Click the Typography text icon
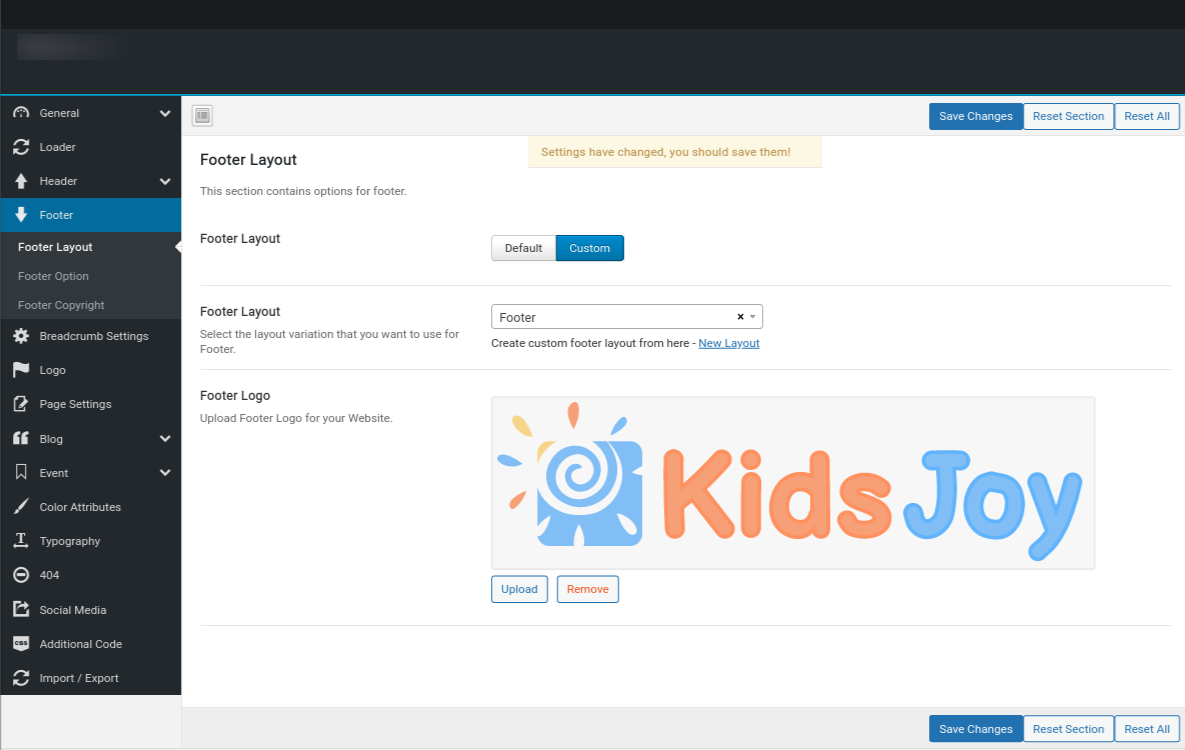This screenshot has height=750, width=1185. click(21, 541)
